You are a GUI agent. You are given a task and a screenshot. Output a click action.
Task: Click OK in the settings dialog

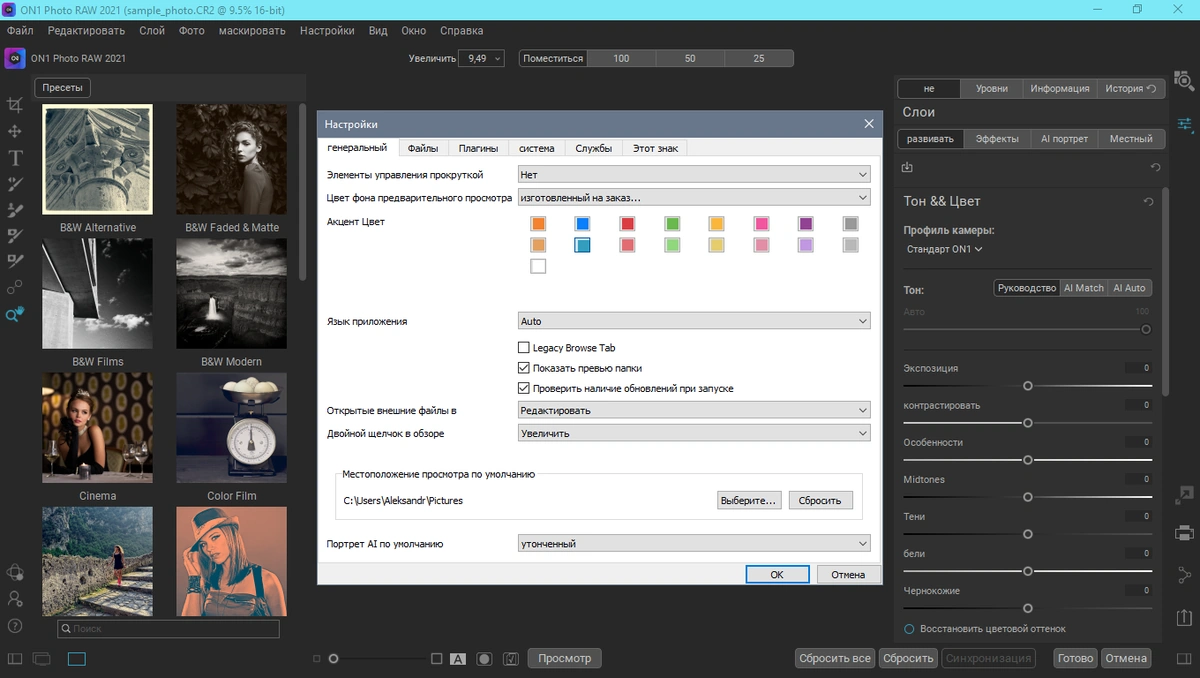point(777,575)
